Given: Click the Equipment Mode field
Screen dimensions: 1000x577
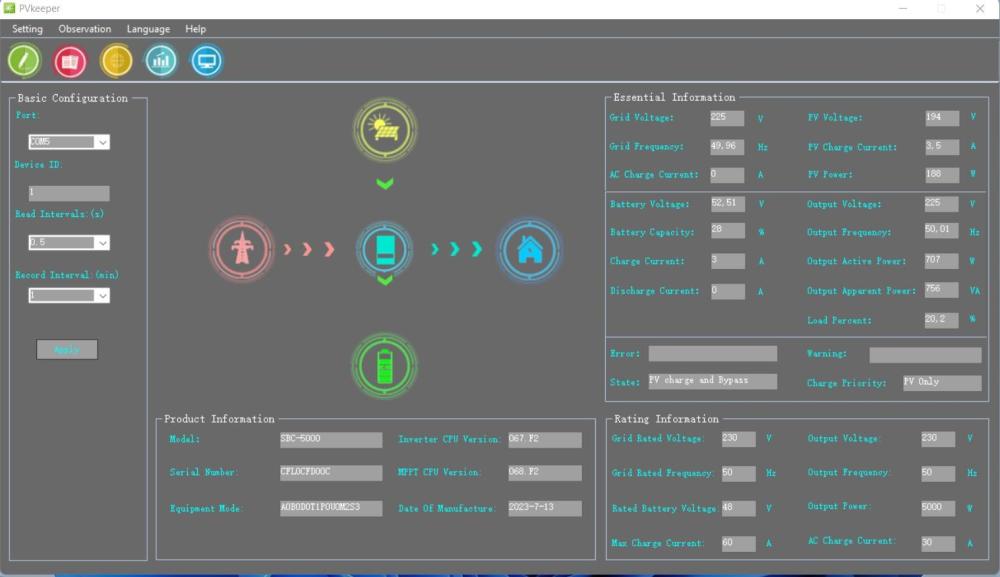Looking at the screenshot, I should (x=331, y=508).
